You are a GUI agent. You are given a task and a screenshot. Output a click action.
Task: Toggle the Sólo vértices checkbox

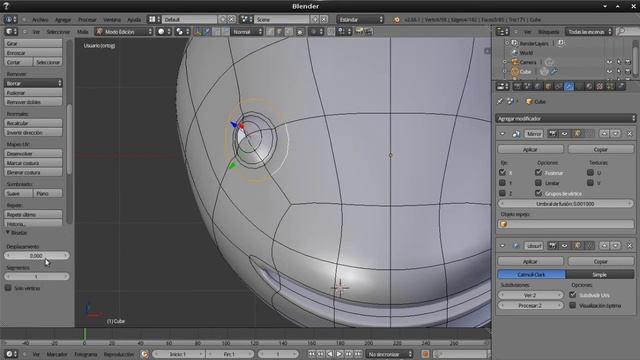[8, 288]
